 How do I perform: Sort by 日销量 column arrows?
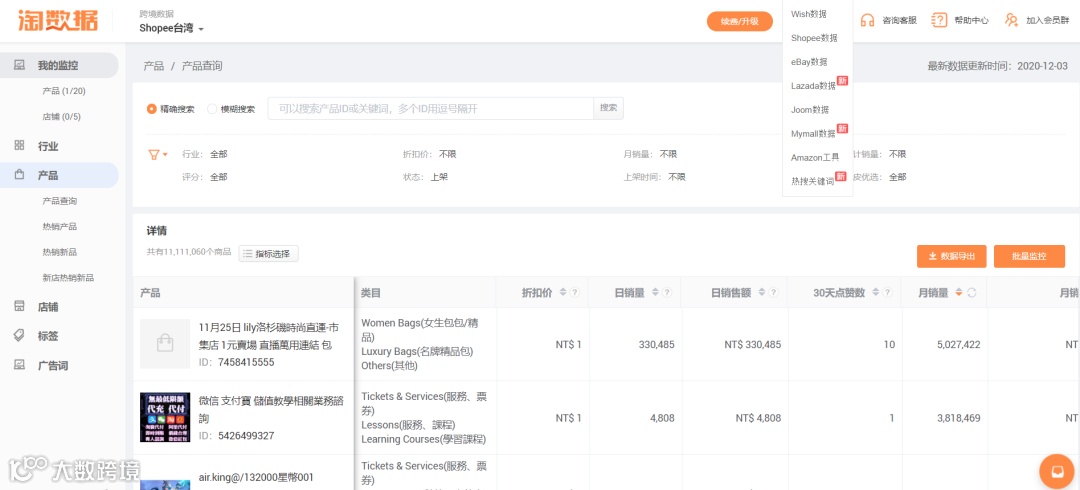pyautogui.click(x=655, y=293)
